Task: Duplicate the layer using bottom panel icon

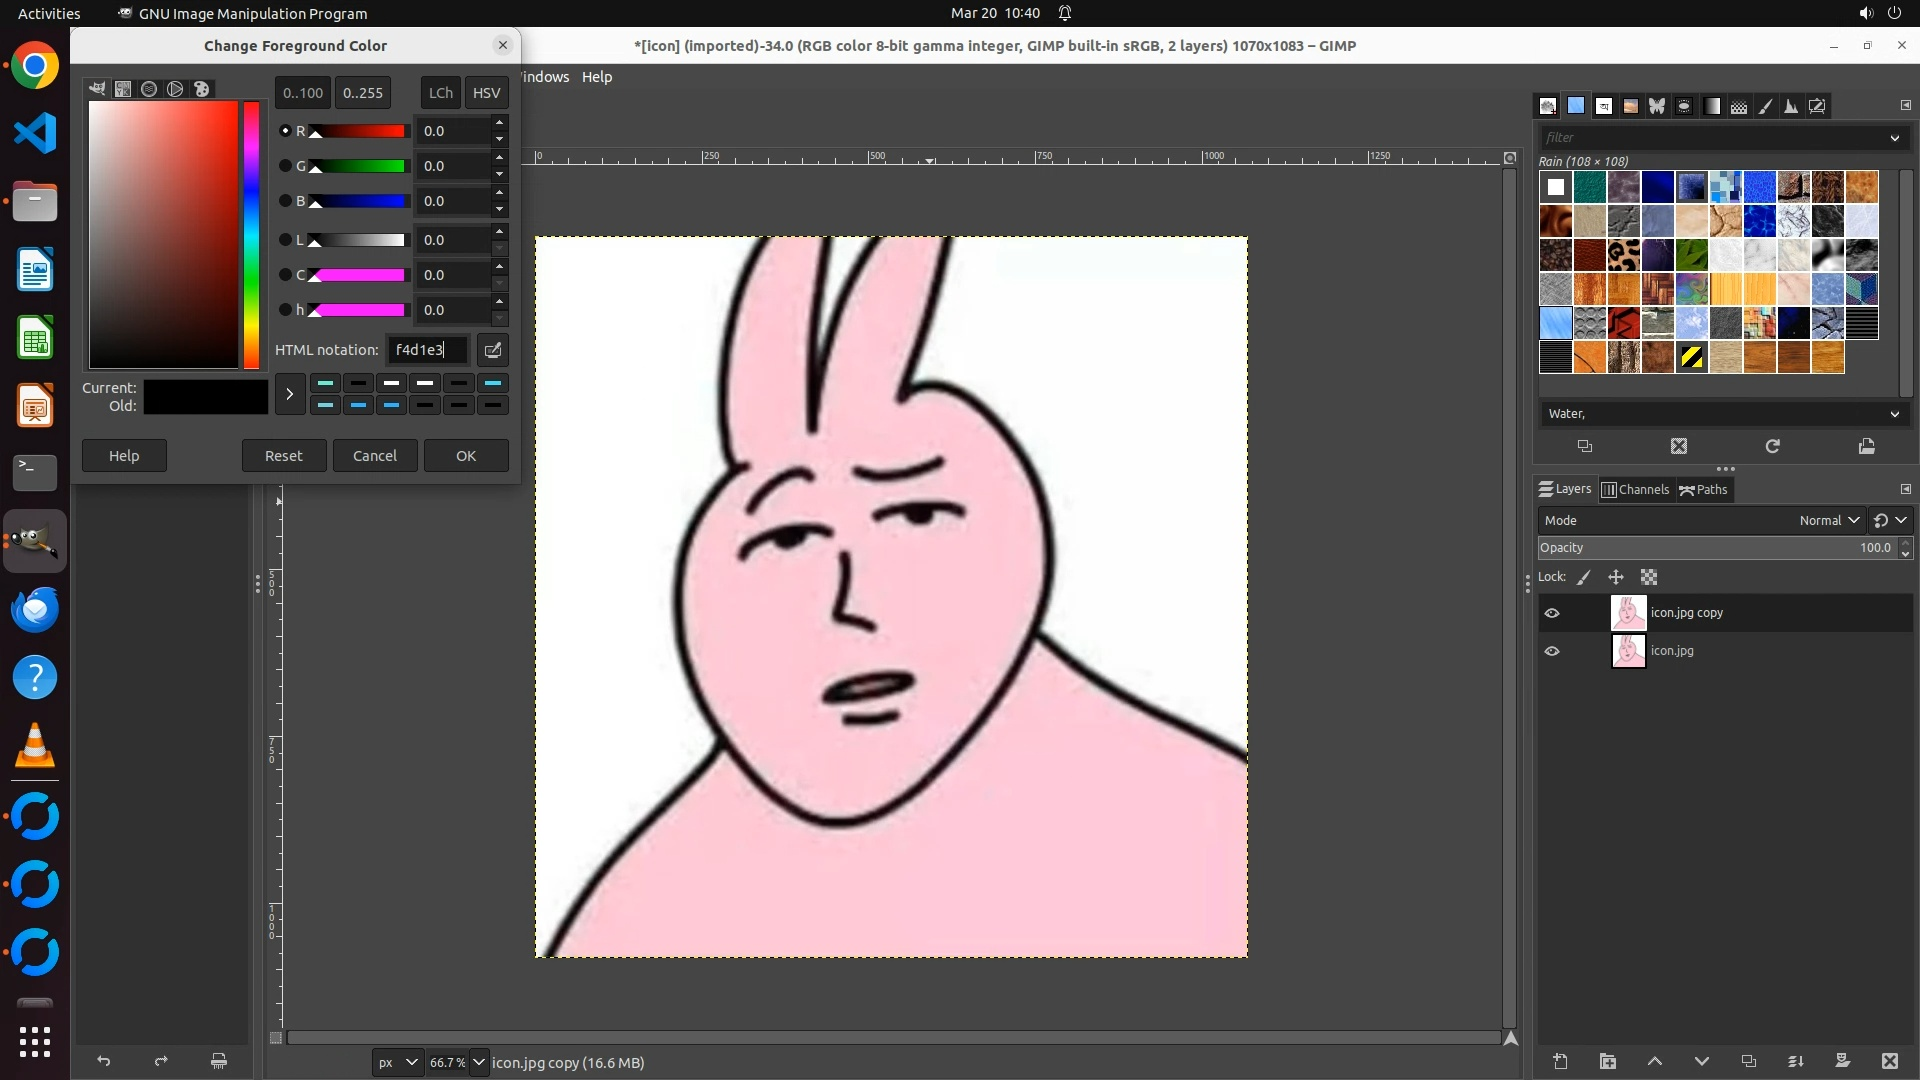Action: (1748, 1061)
